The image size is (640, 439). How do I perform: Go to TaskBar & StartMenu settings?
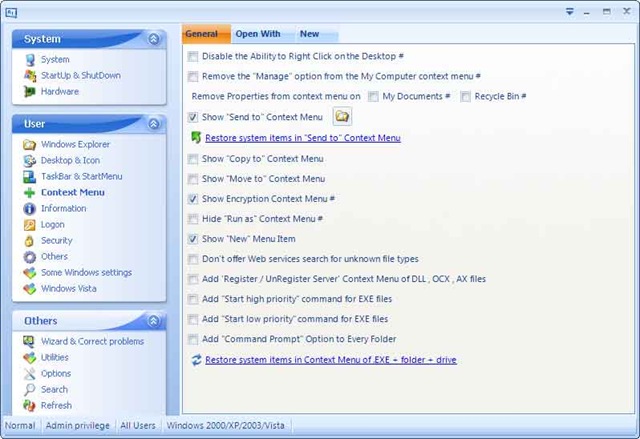[x=81, y=176]
